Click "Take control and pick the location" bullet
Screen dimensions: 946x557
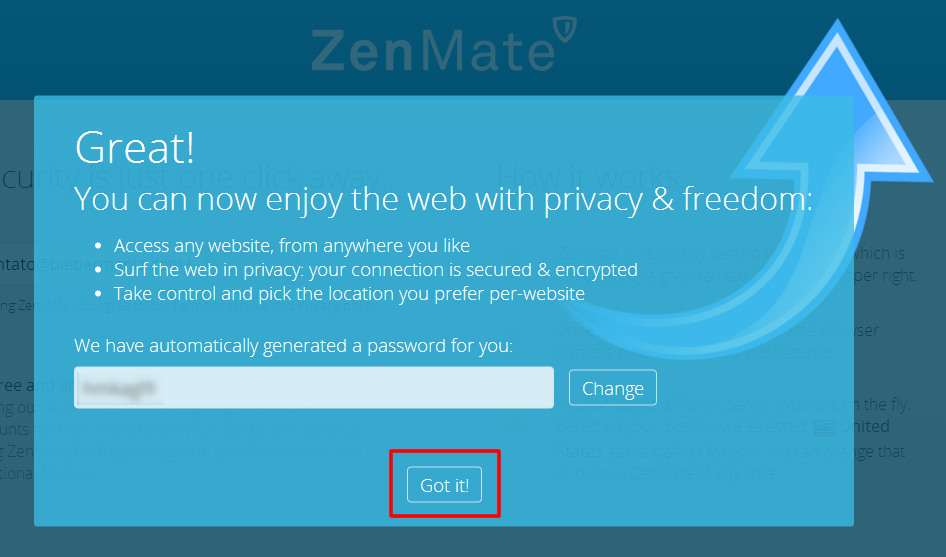coord(349,294)
